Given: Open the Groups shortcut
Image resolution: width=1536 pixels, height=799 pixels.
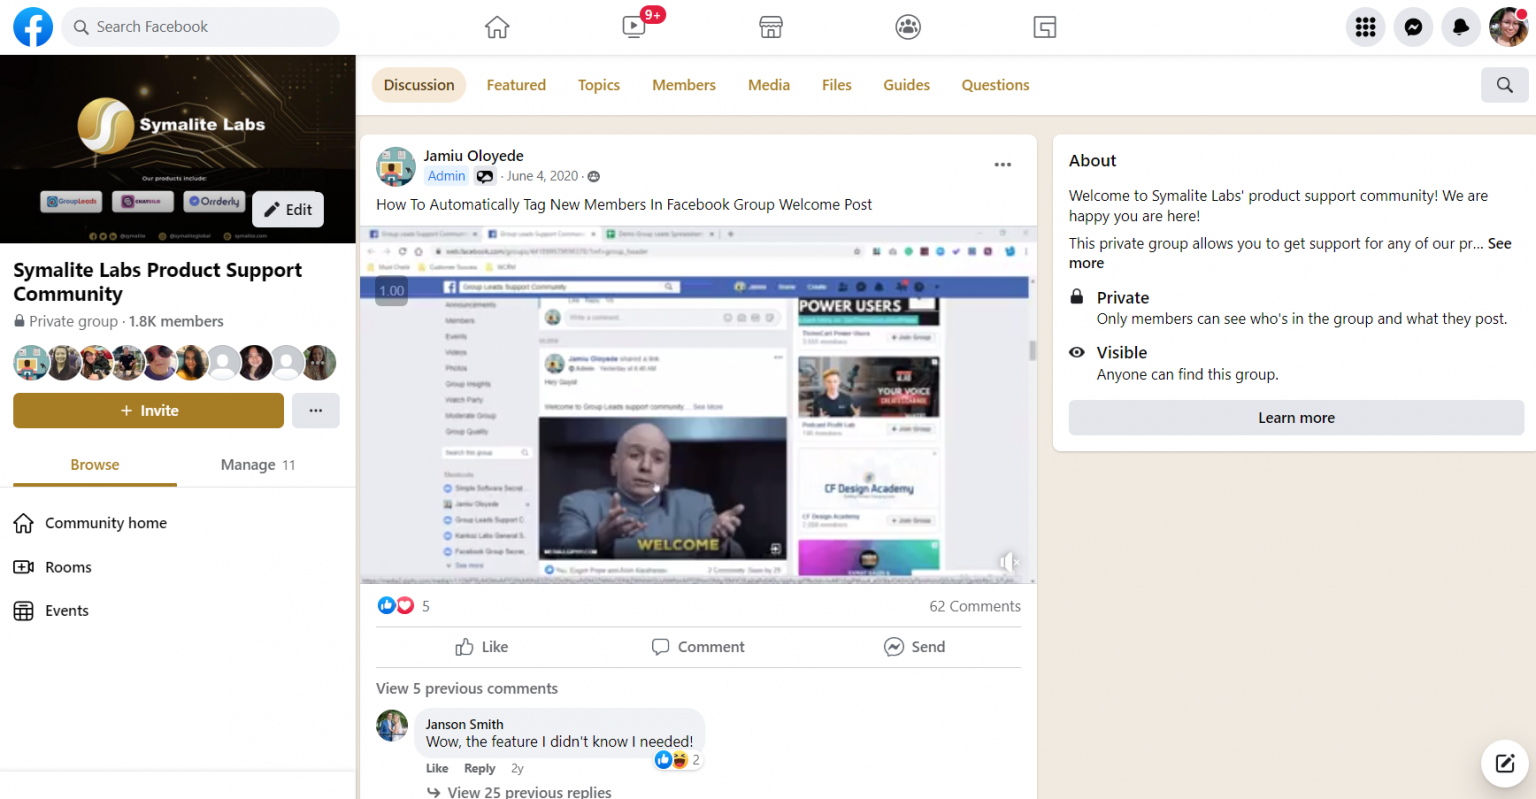Looking at the screenshot, I should click(907, 27).
